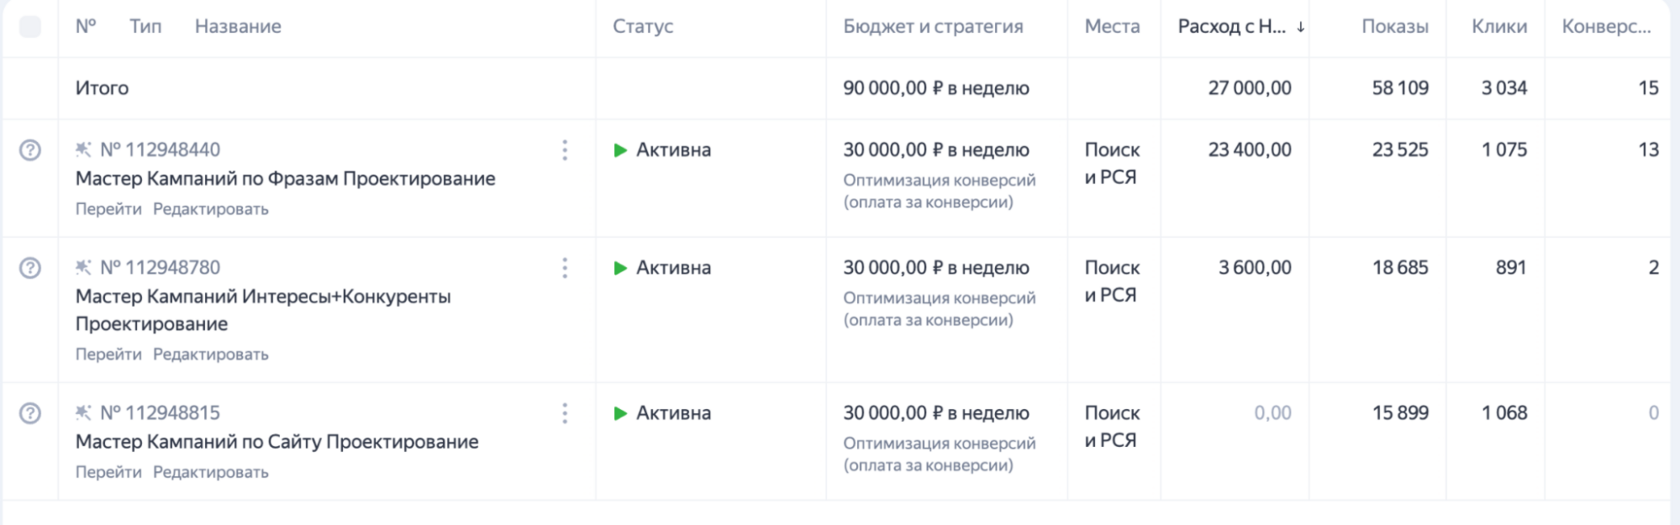This screenshot has height=525, width=1680.
Task: Click Перейти link under Фразам Проектирование campaign
Action: point(108,209)
